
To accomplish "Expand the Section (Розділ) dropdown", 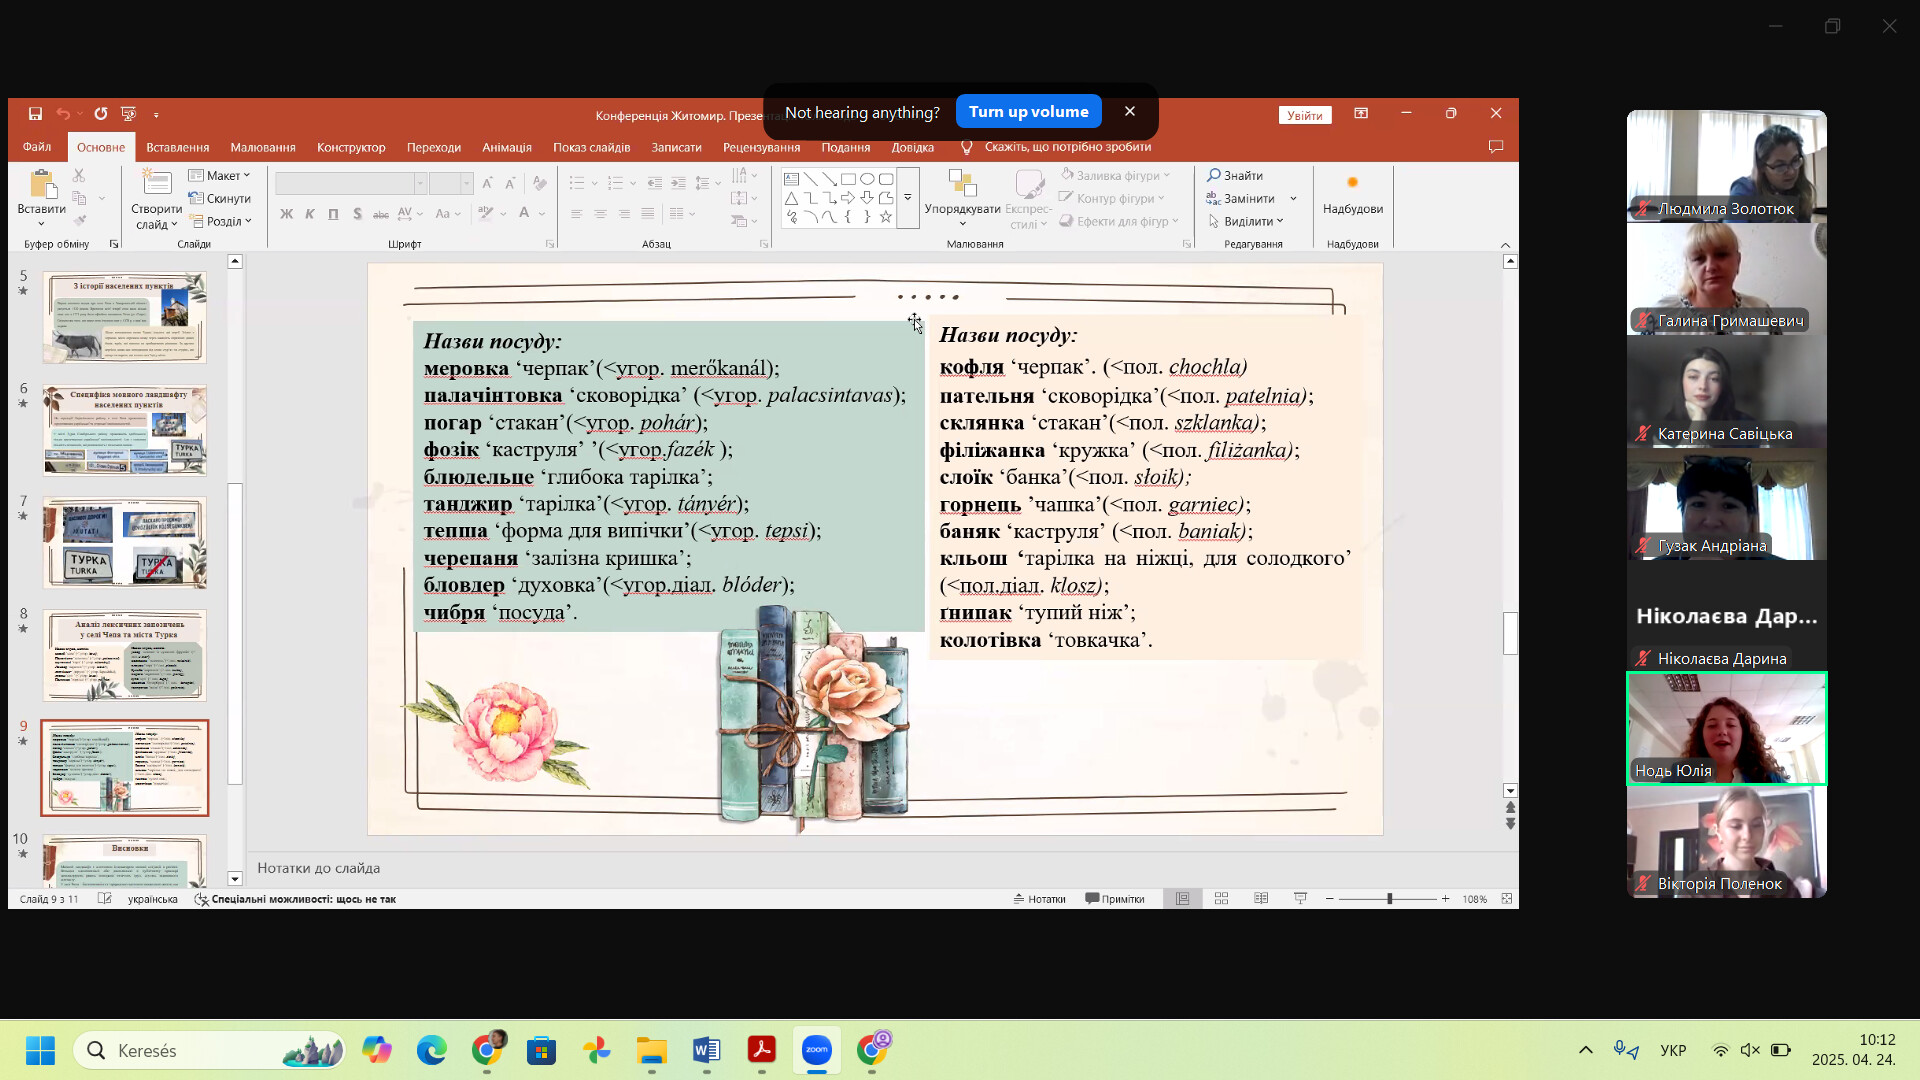I will pos(222,222).
